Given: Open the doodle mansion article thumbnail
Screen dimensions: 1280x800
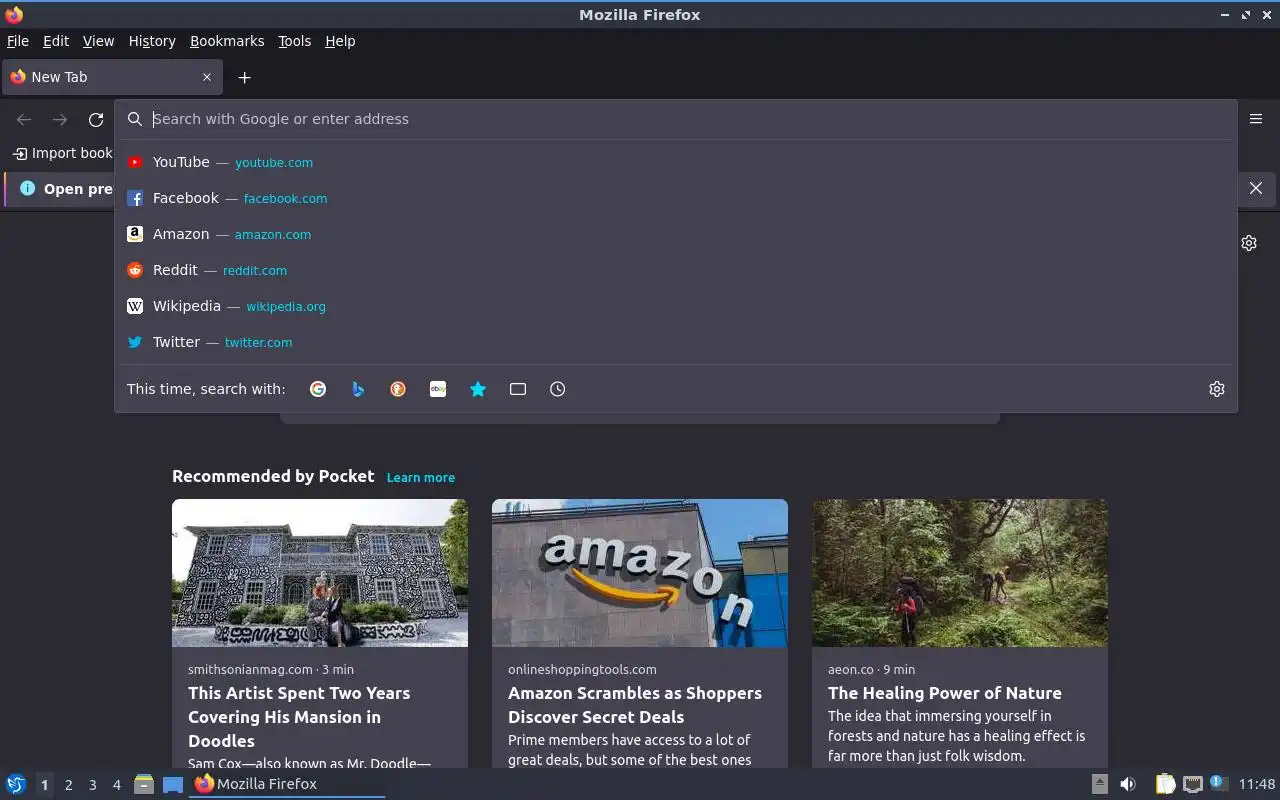Looking at the screenshot, I should [x=320, y=573].
